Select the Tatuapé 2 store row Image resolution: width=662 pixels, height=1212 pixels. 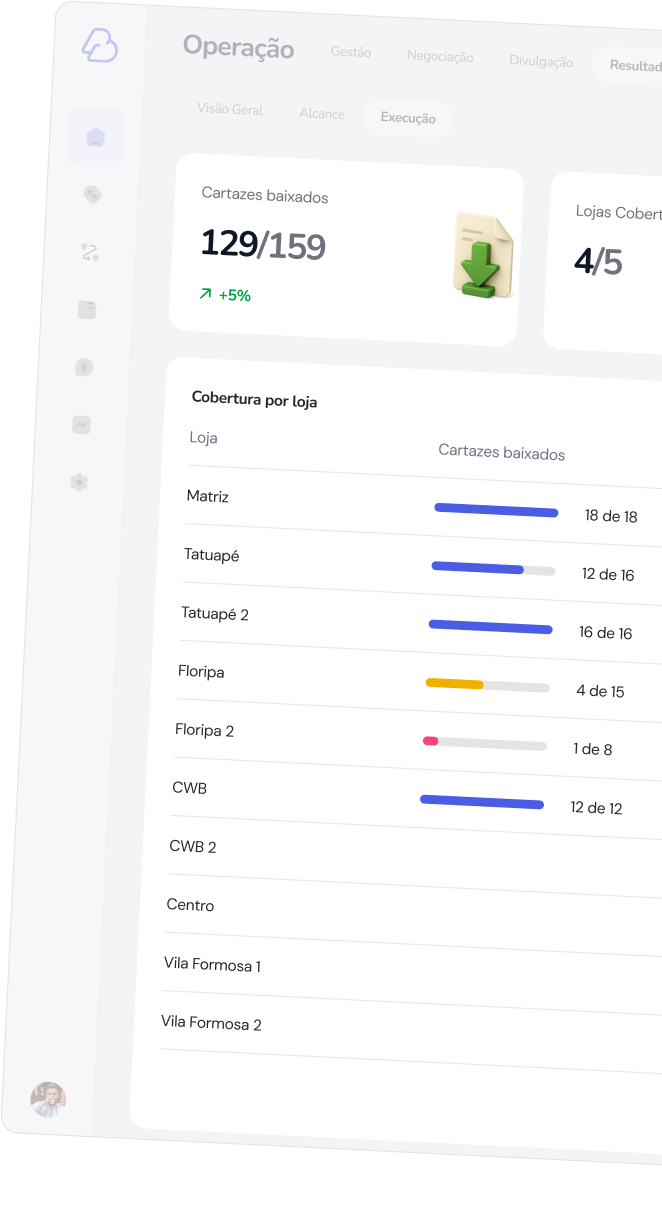pyautogui.click(x=418, y=623)
